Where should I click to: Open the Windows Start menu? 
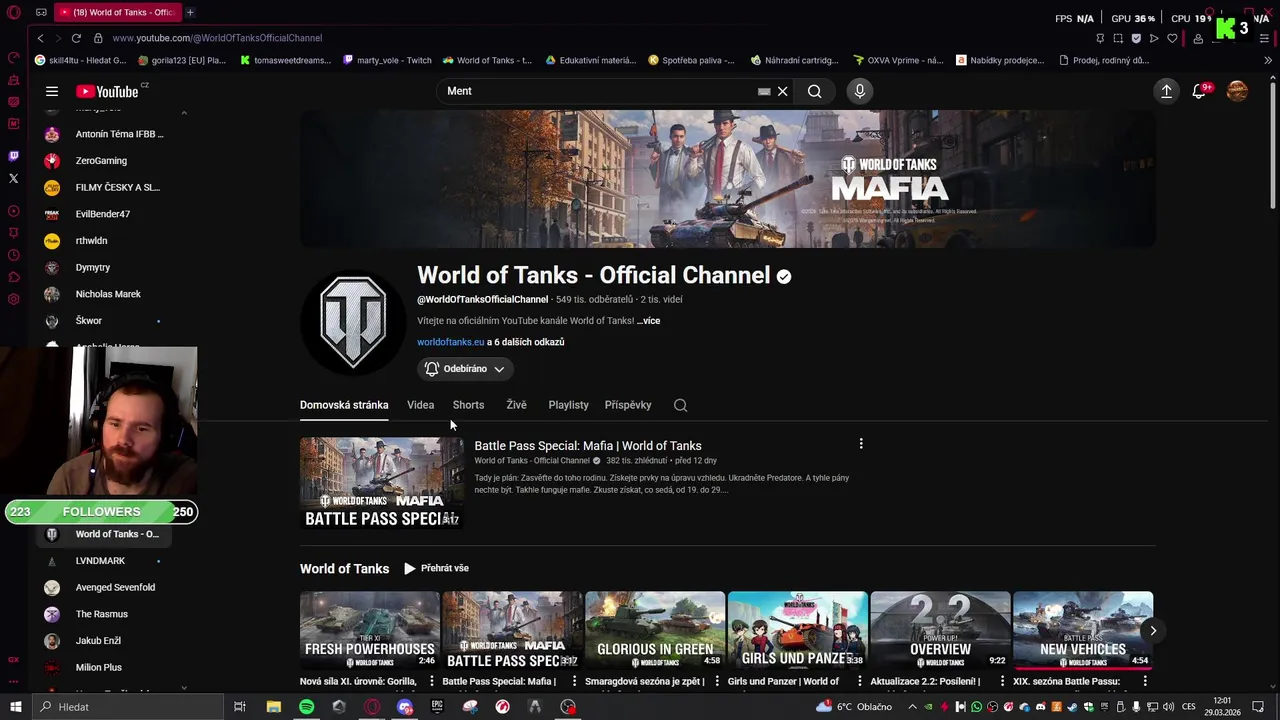click(x=15, y=707)
